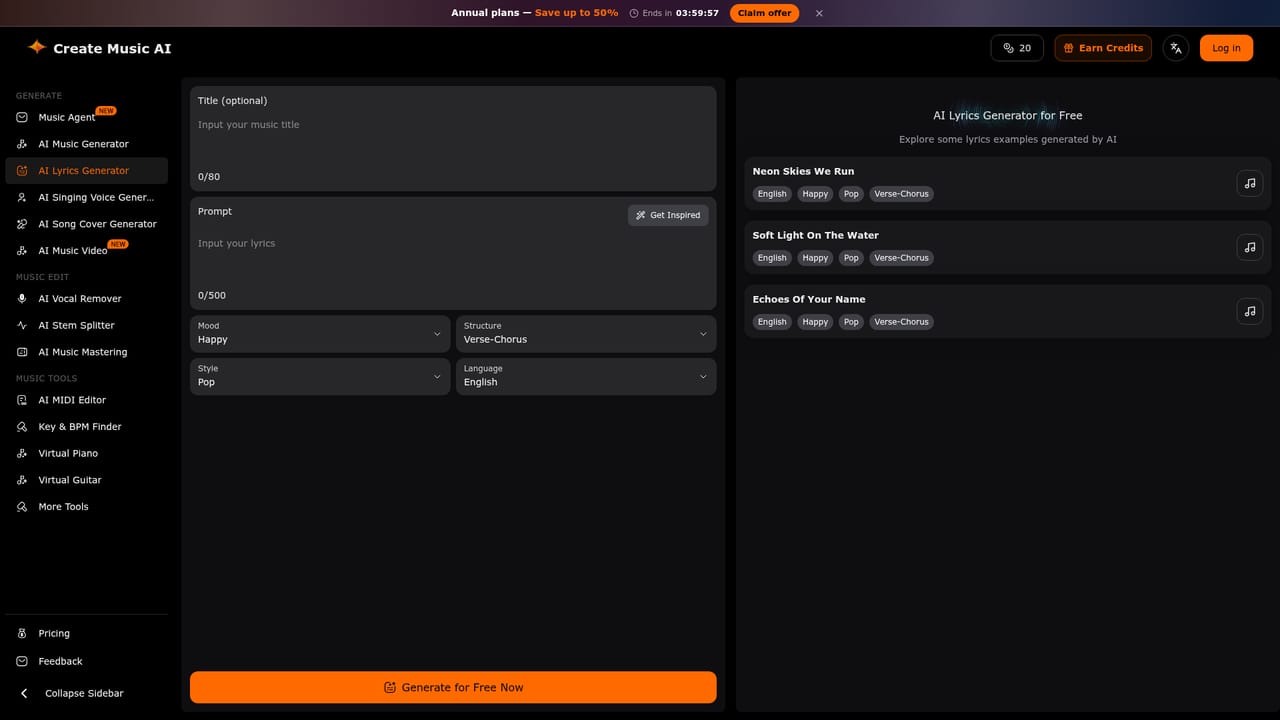Go to Pricing in the sidebar

point(86,633)
